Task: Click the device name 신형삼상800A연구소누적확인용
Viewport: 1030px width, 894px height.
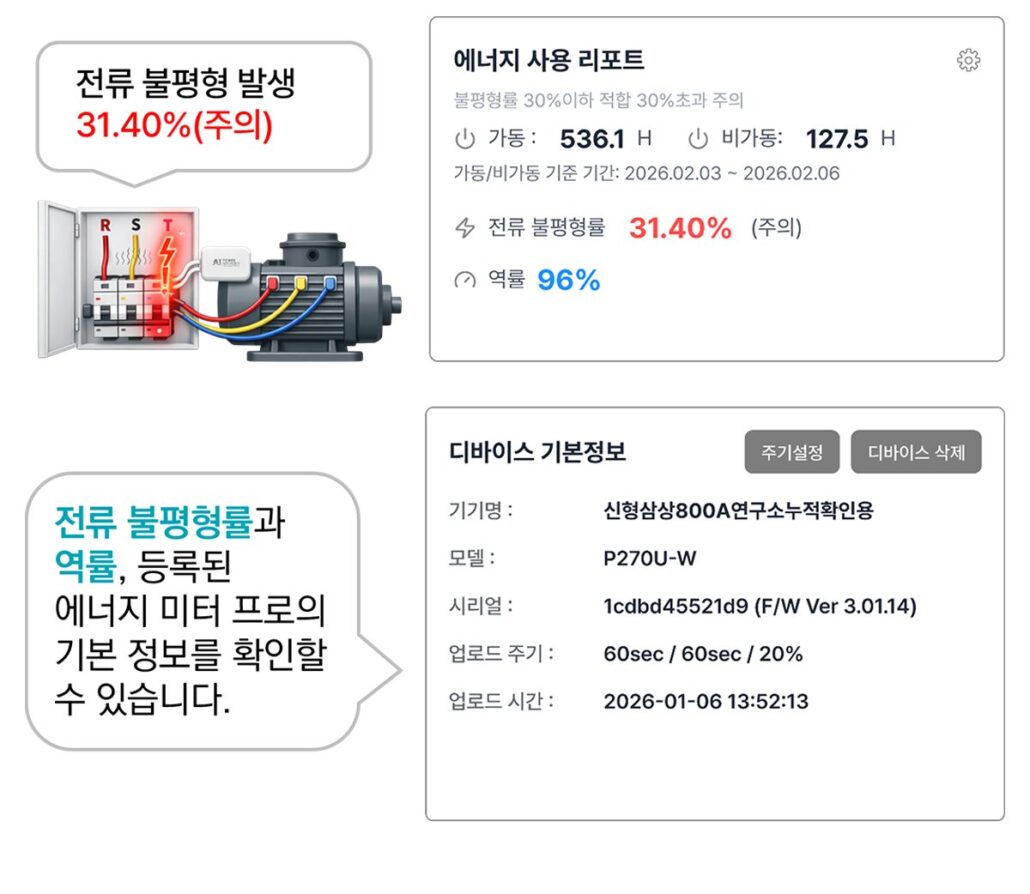Action: pyautogui.click(x=739, y=511)
